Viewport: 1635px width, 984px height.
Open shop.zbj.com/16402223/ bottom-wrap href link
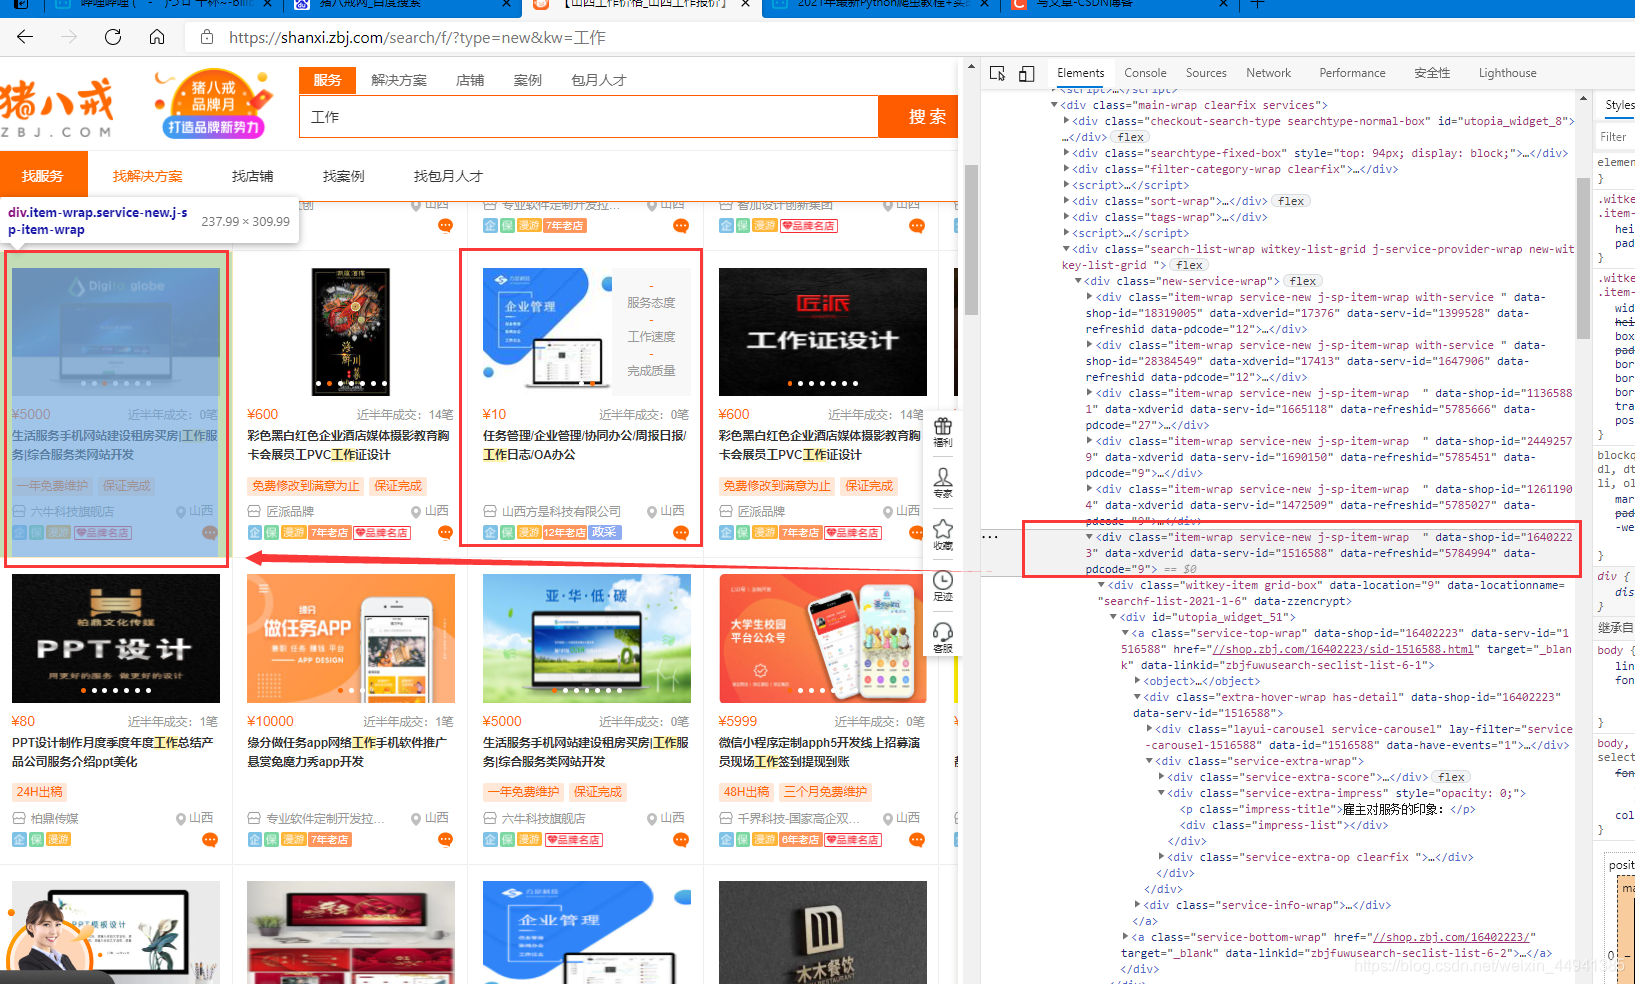coord(1451,937)
